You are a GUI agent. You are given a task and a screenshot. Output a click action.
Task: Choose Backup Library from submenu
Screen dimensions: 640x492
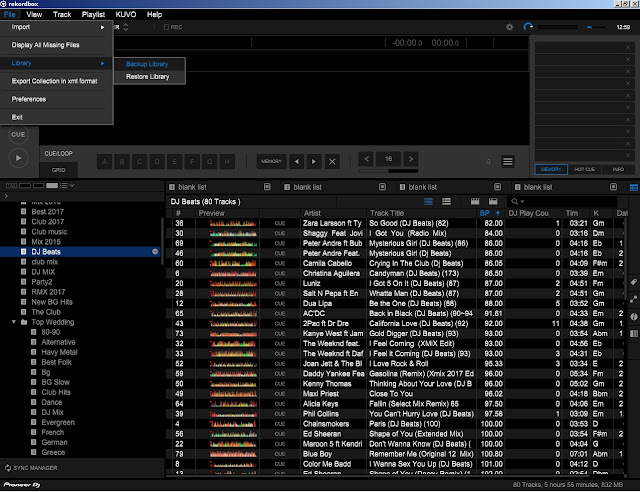tap(149, 64)
